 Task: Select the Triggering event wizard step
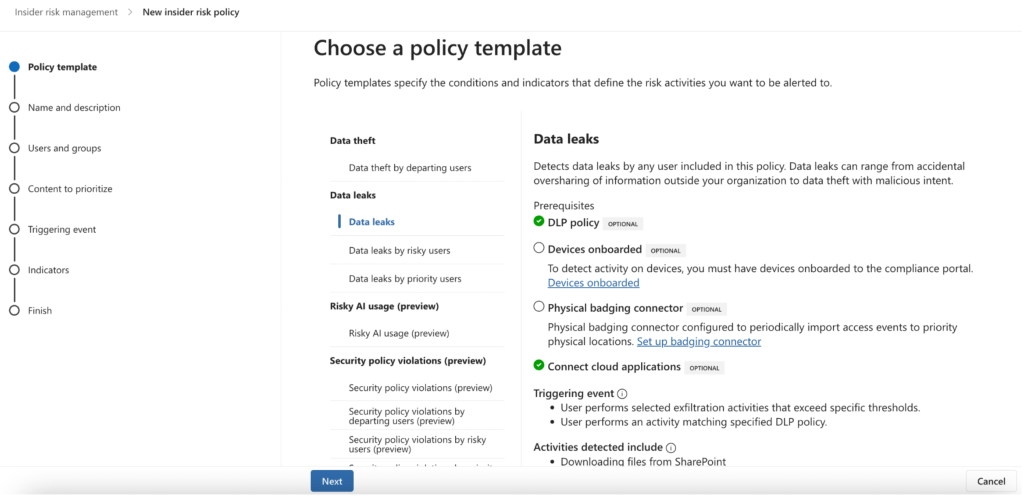pyautogui.click(x=62, y=229)
